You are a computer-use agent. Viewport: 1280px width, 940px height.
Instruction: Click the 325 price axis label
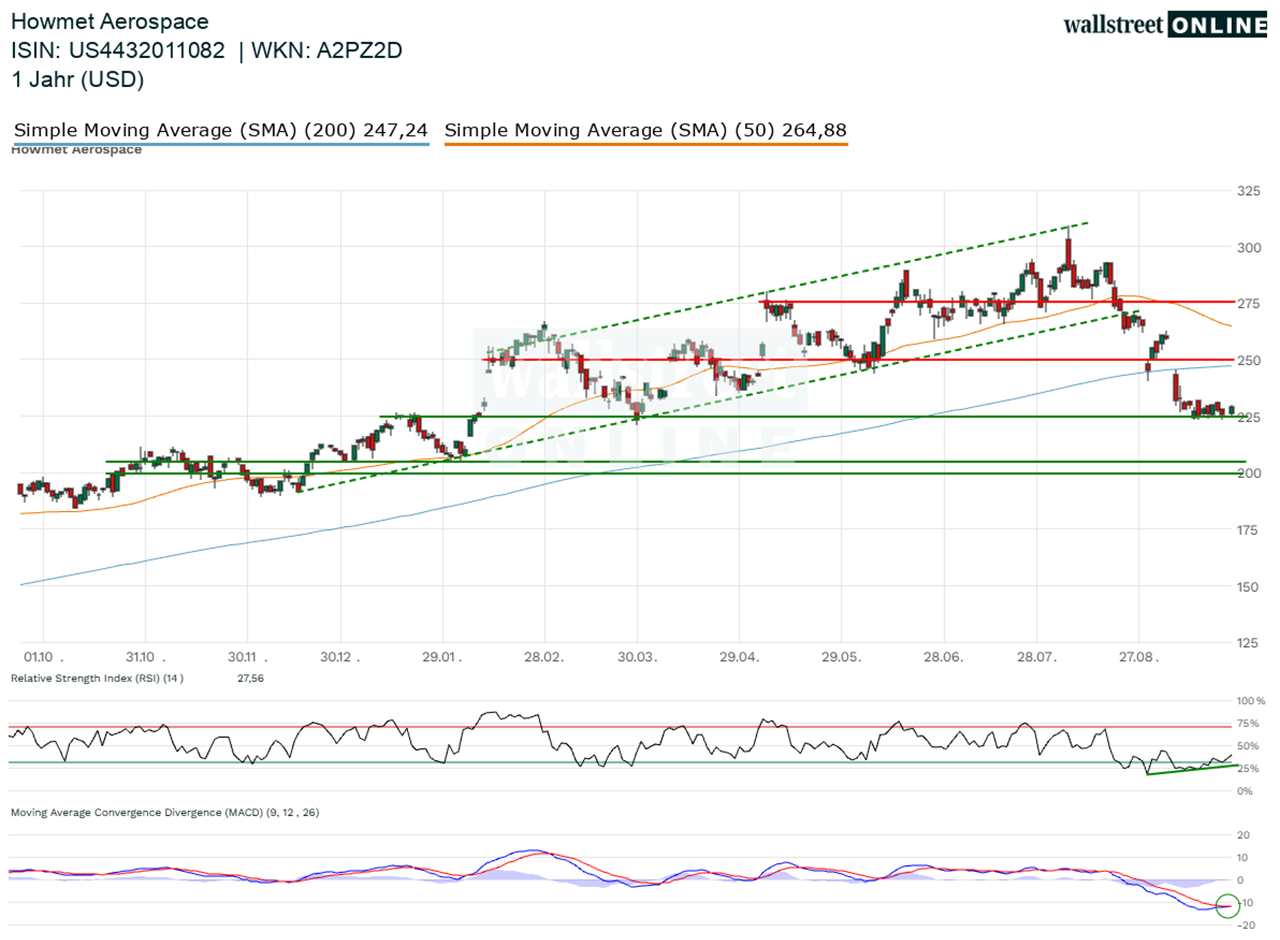(1249, 191)
